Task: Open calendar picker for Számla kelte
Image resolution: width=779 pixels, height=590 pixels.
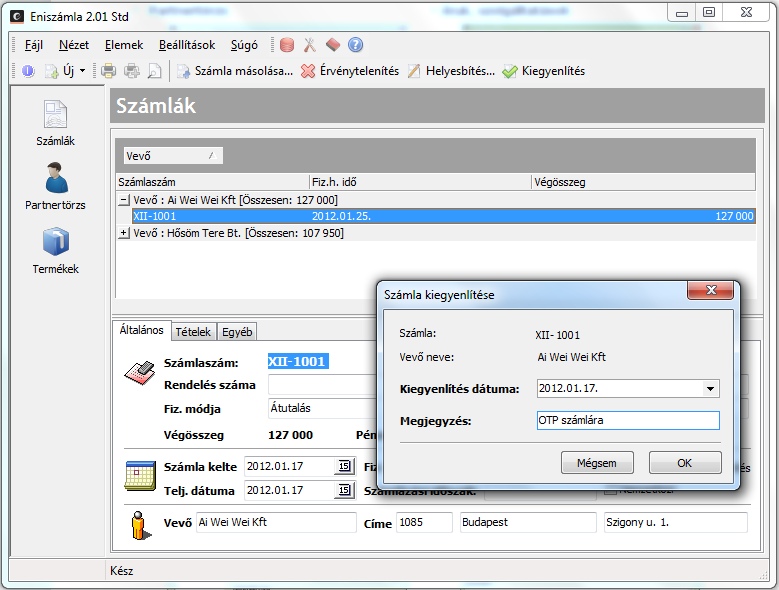Action: coord(344,466)
